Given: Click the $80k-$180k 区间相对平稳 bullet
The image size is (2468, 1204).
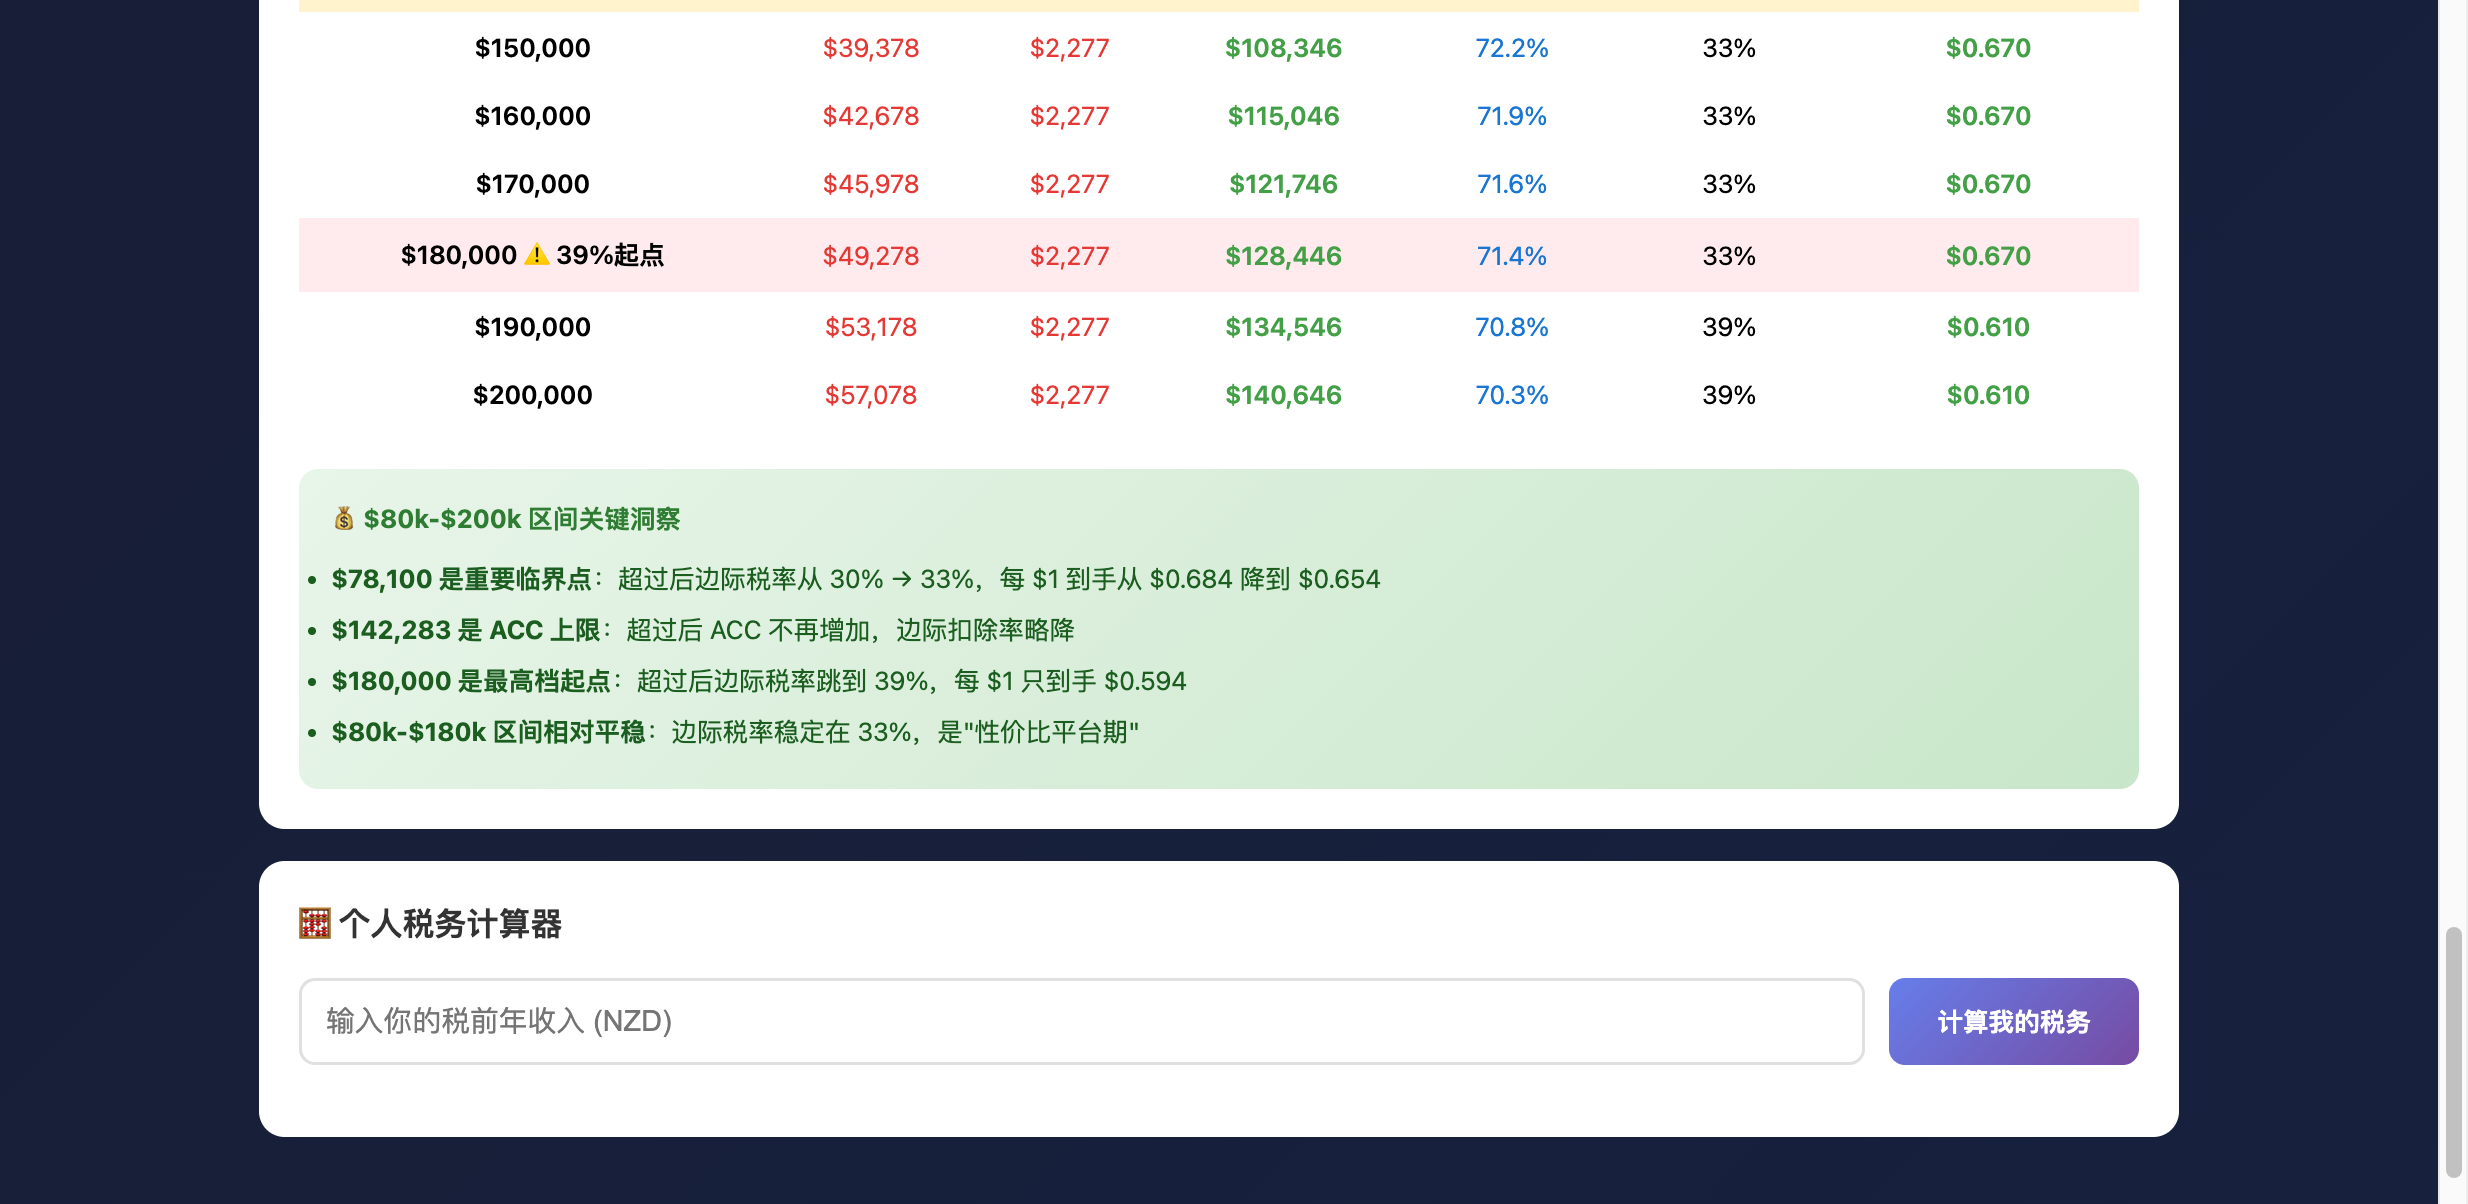Looking at the screenshot, I should tap(488, 732).
